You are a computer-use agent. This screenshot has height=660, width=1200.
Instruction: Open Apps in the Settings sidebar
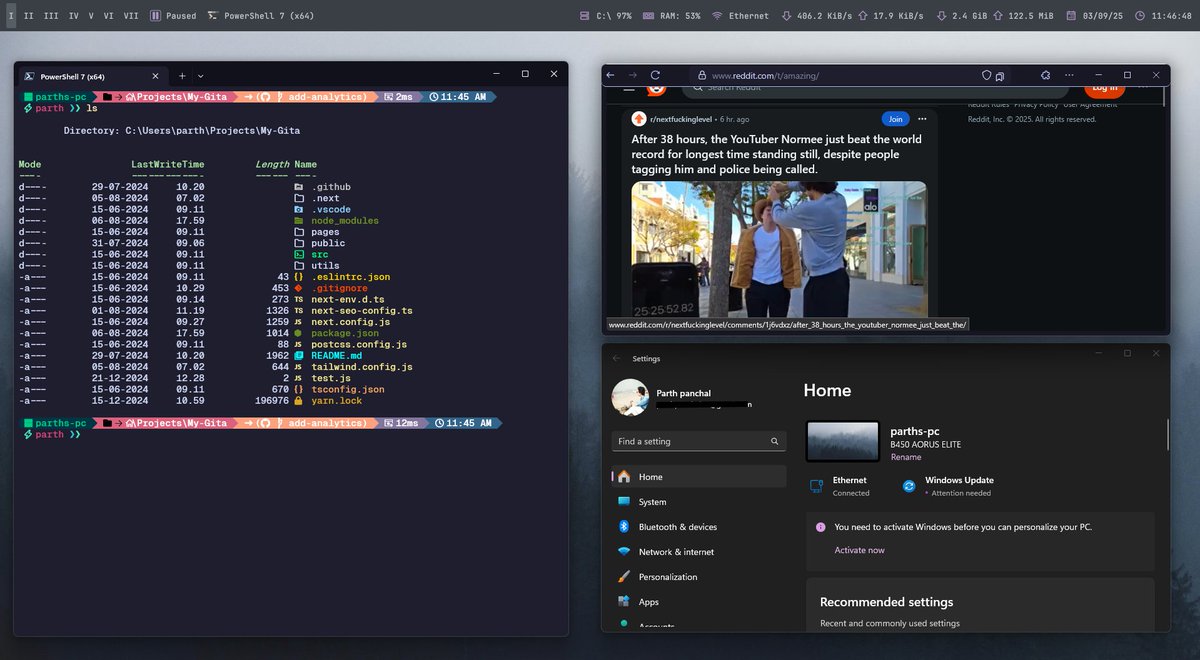click(x=699, y=602)
